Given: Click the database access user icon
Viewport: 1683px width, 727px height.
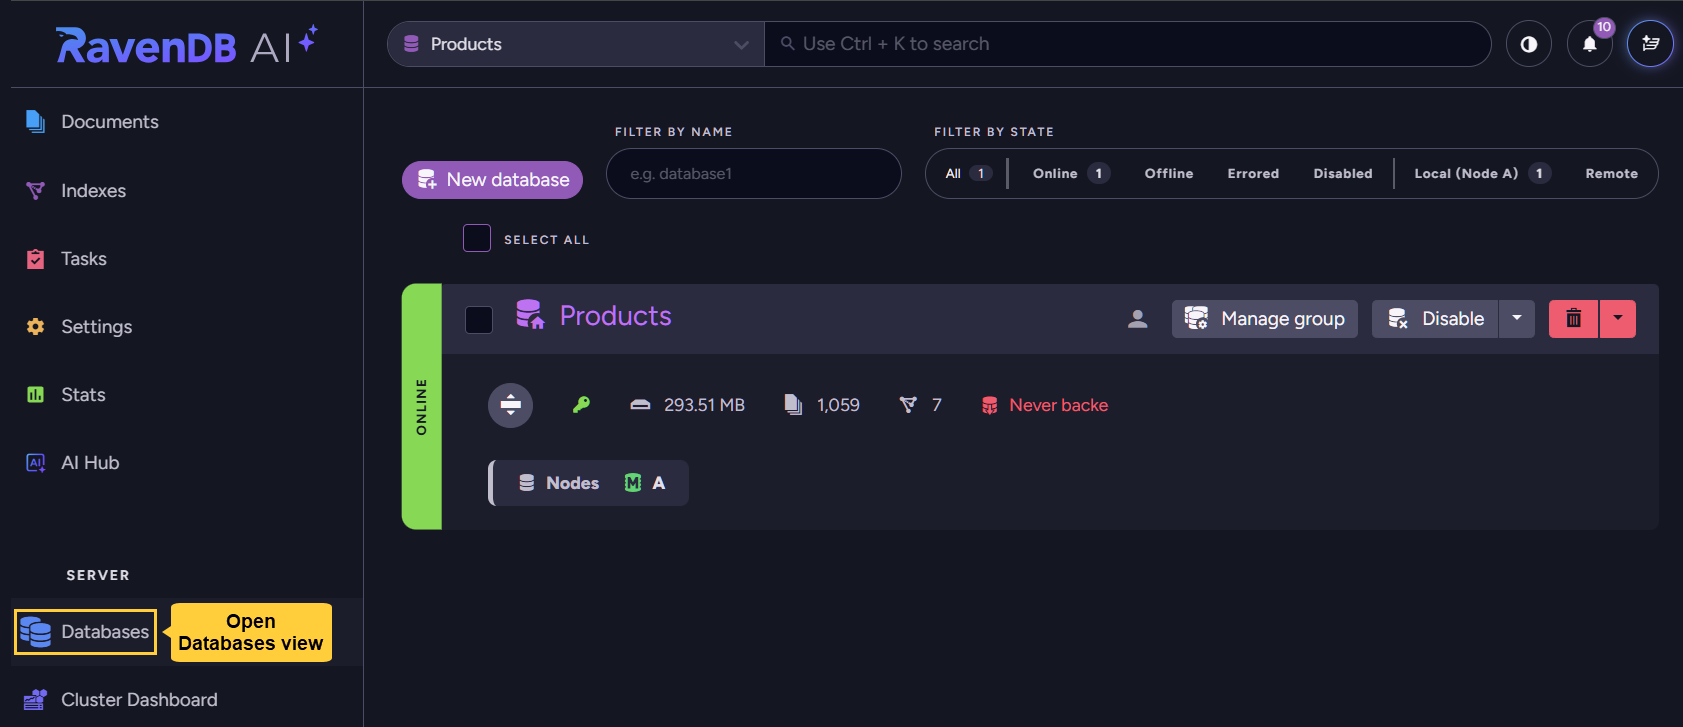Looking at the screenshot, I should coord(1137,319).
